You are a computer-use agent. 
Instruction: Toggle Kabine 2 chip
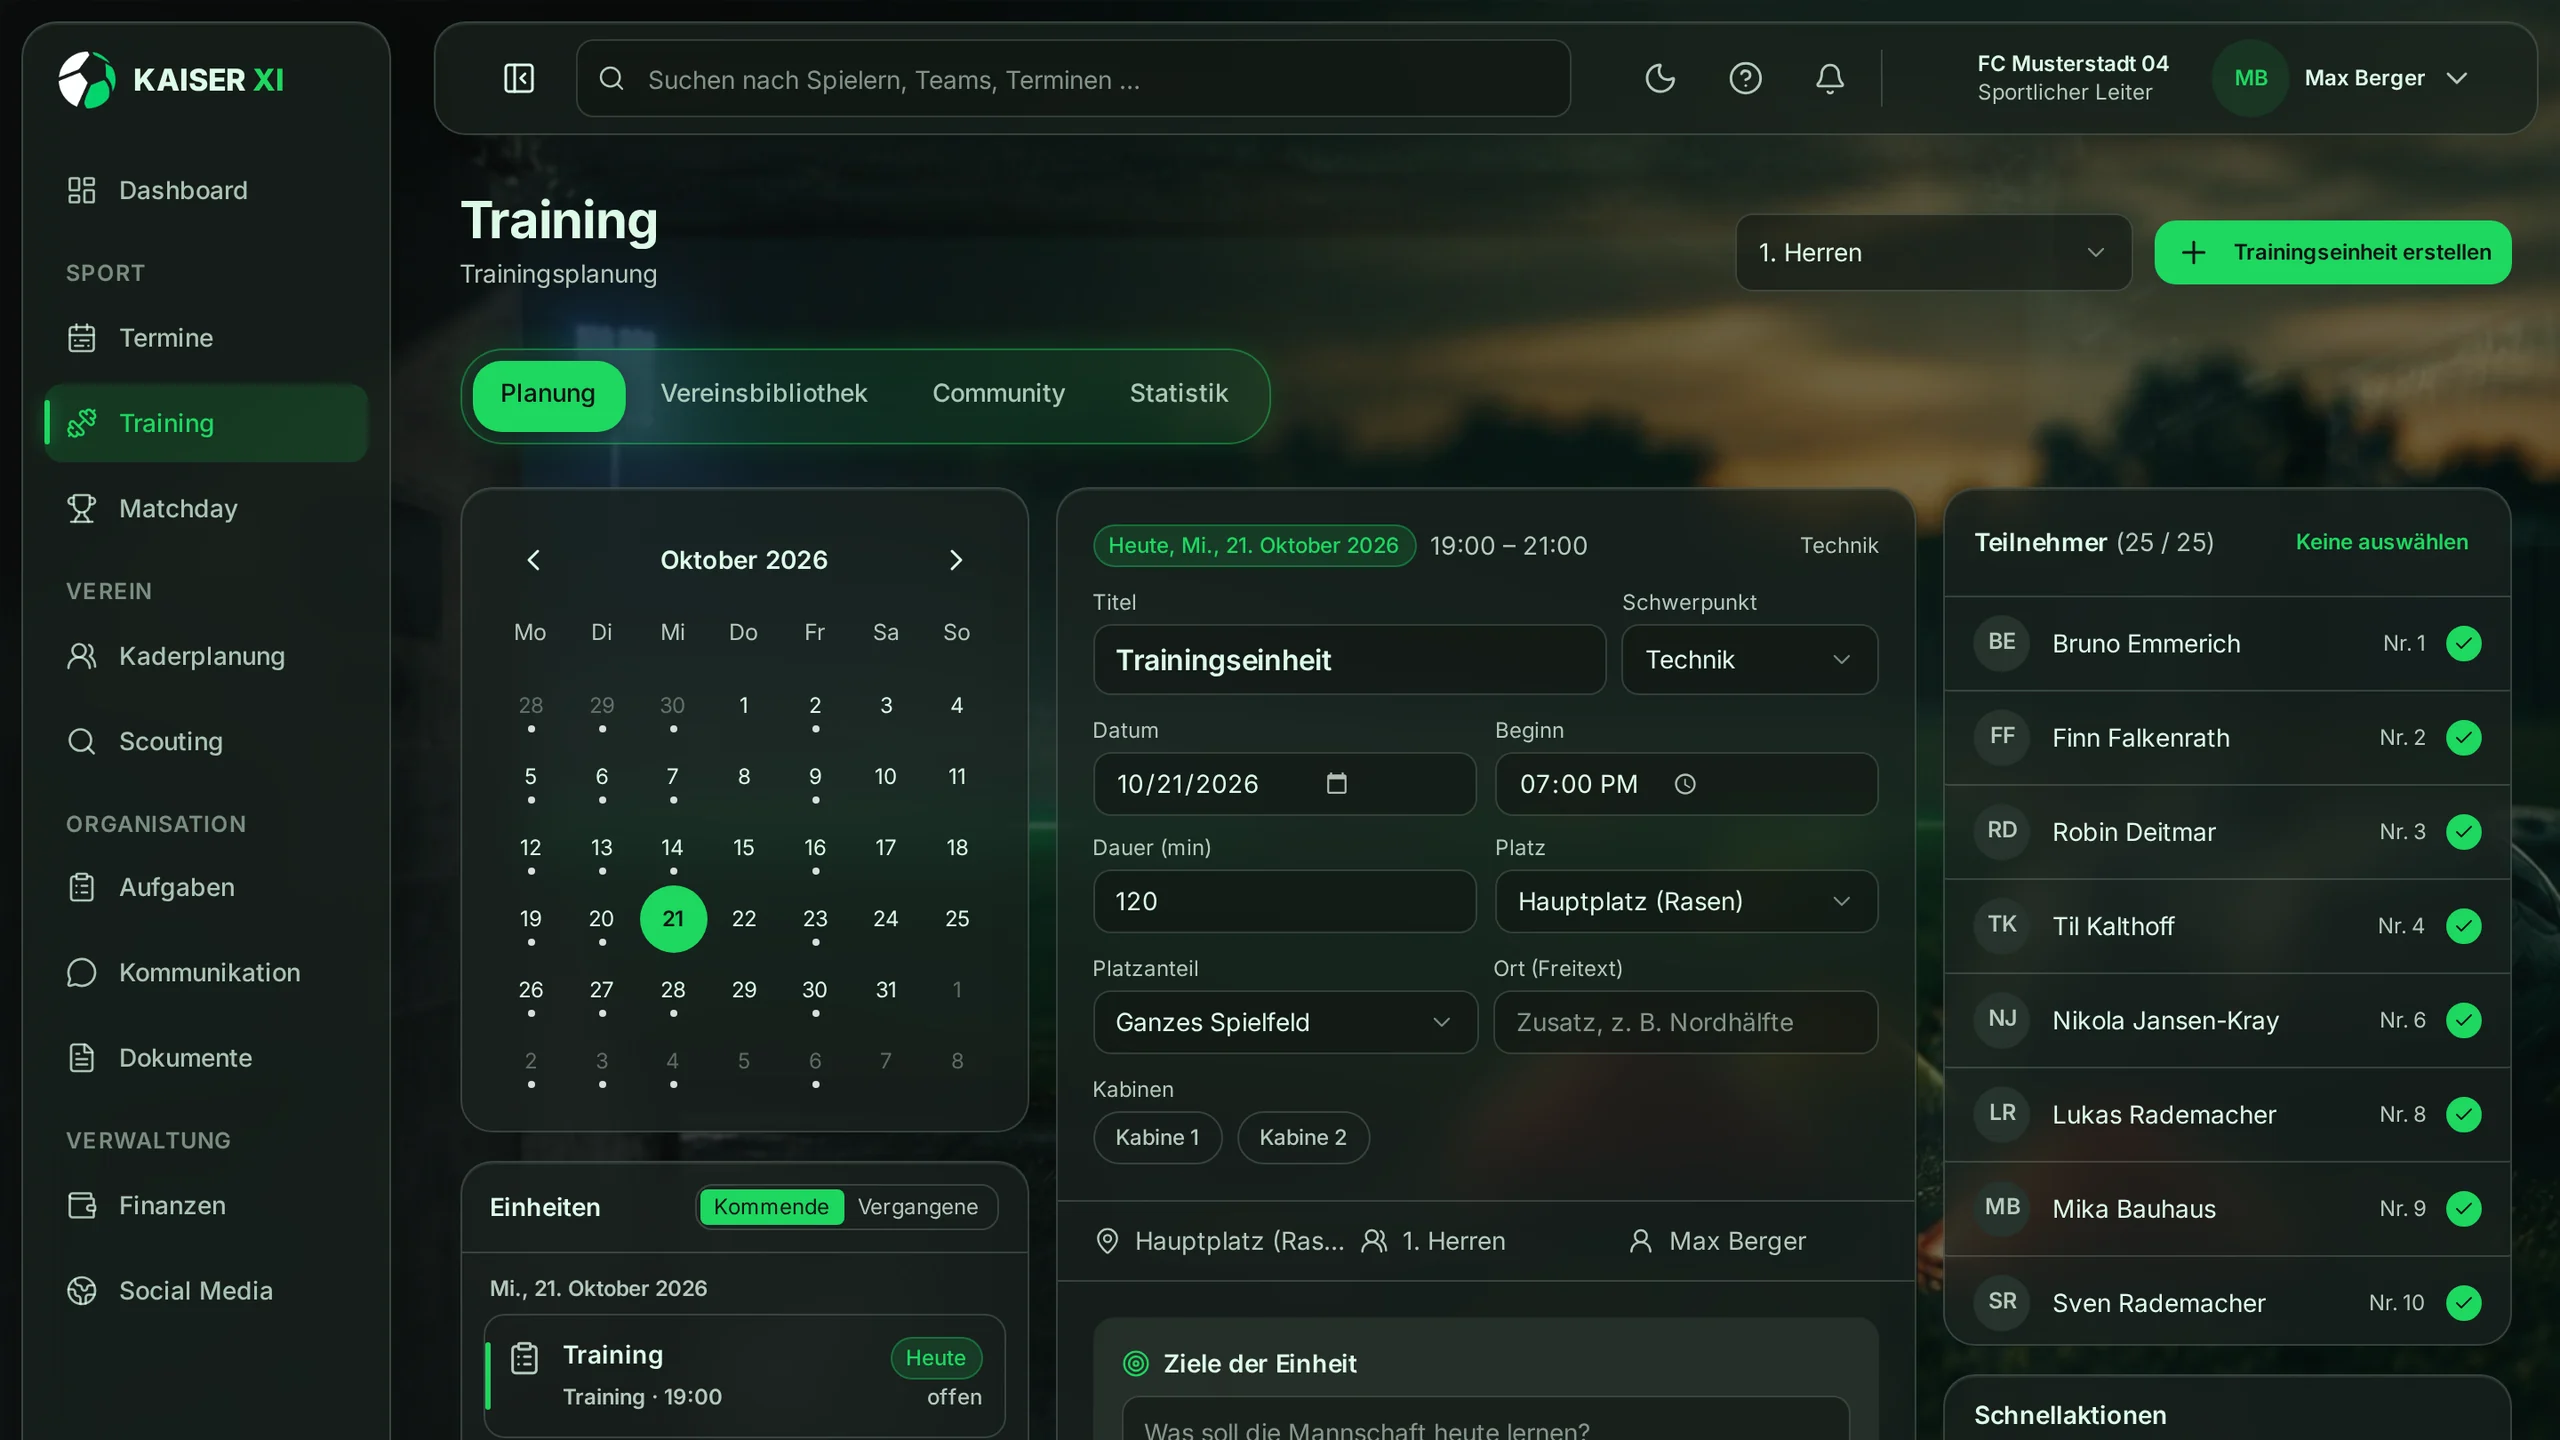(1303, 1137)
